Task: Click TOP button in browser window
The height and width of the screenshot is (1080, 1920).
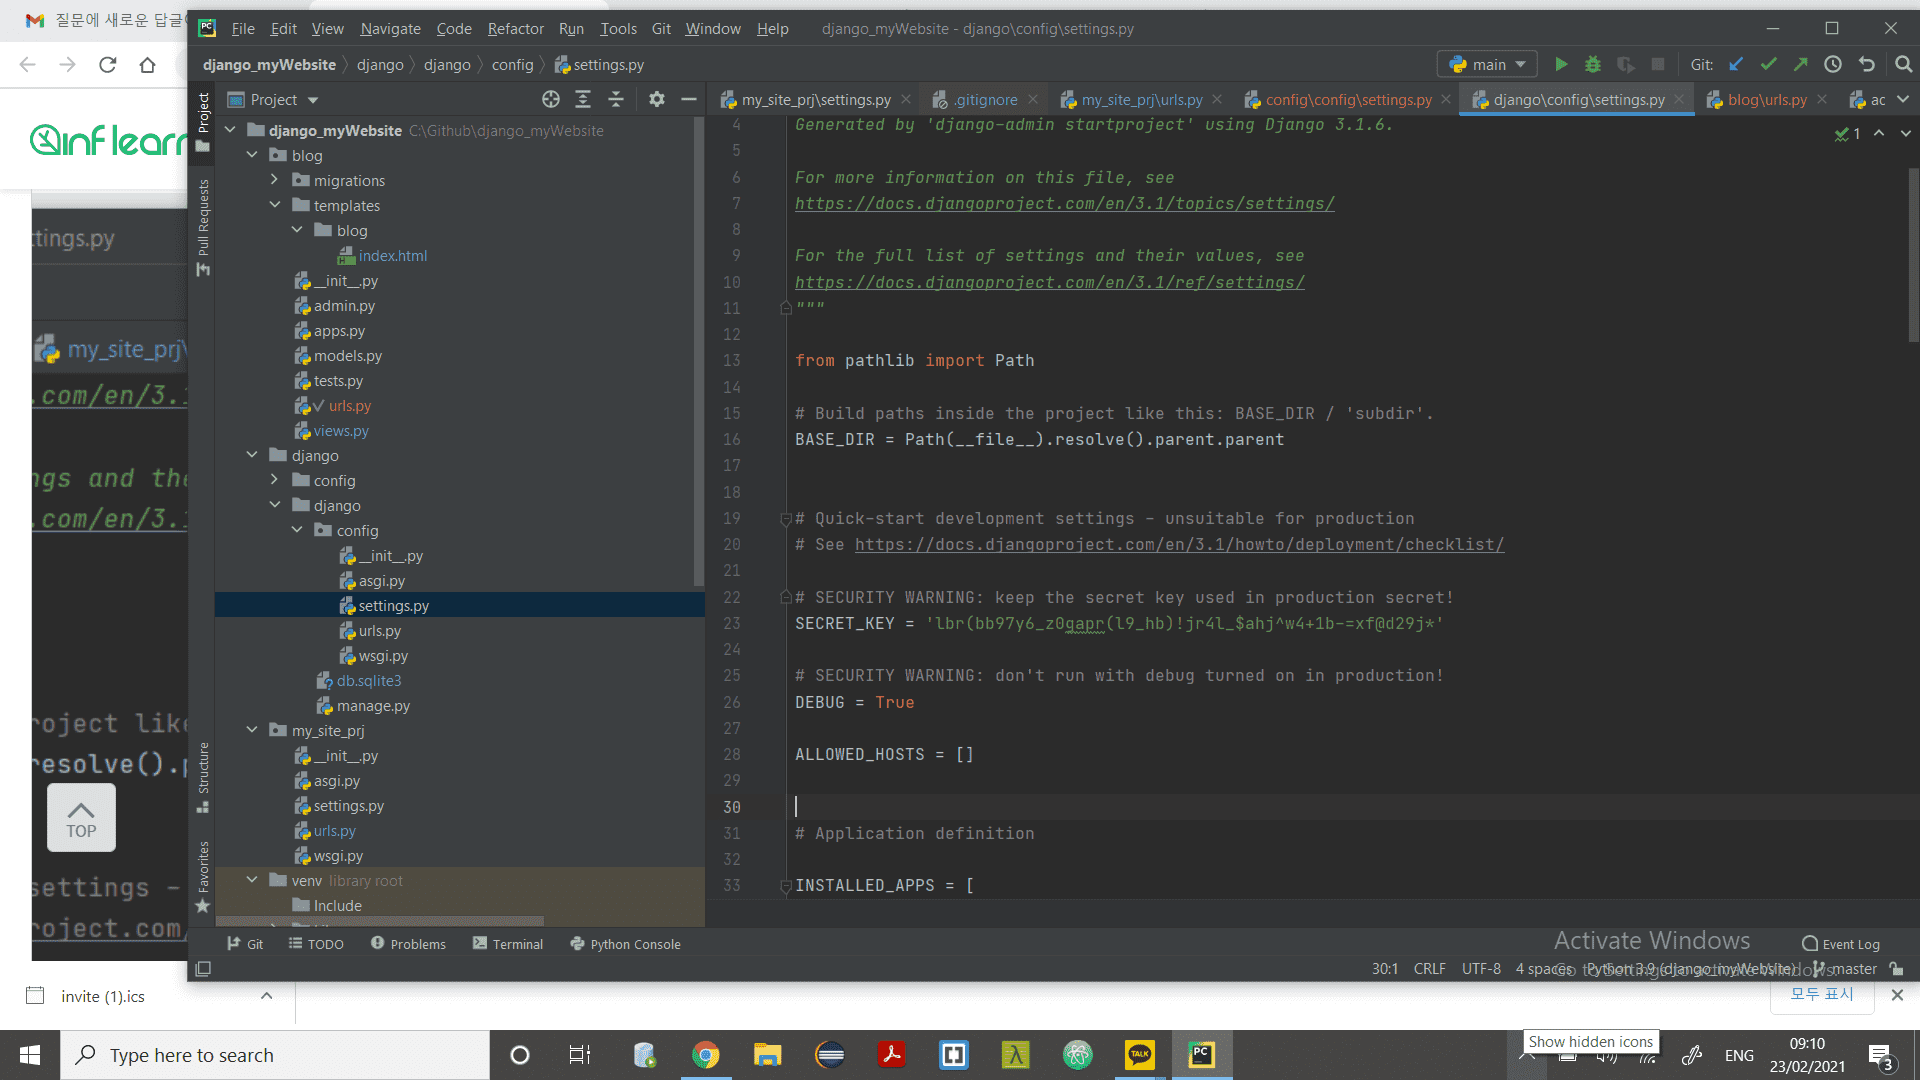Action: pyautogui.click(x=81, y=817)
